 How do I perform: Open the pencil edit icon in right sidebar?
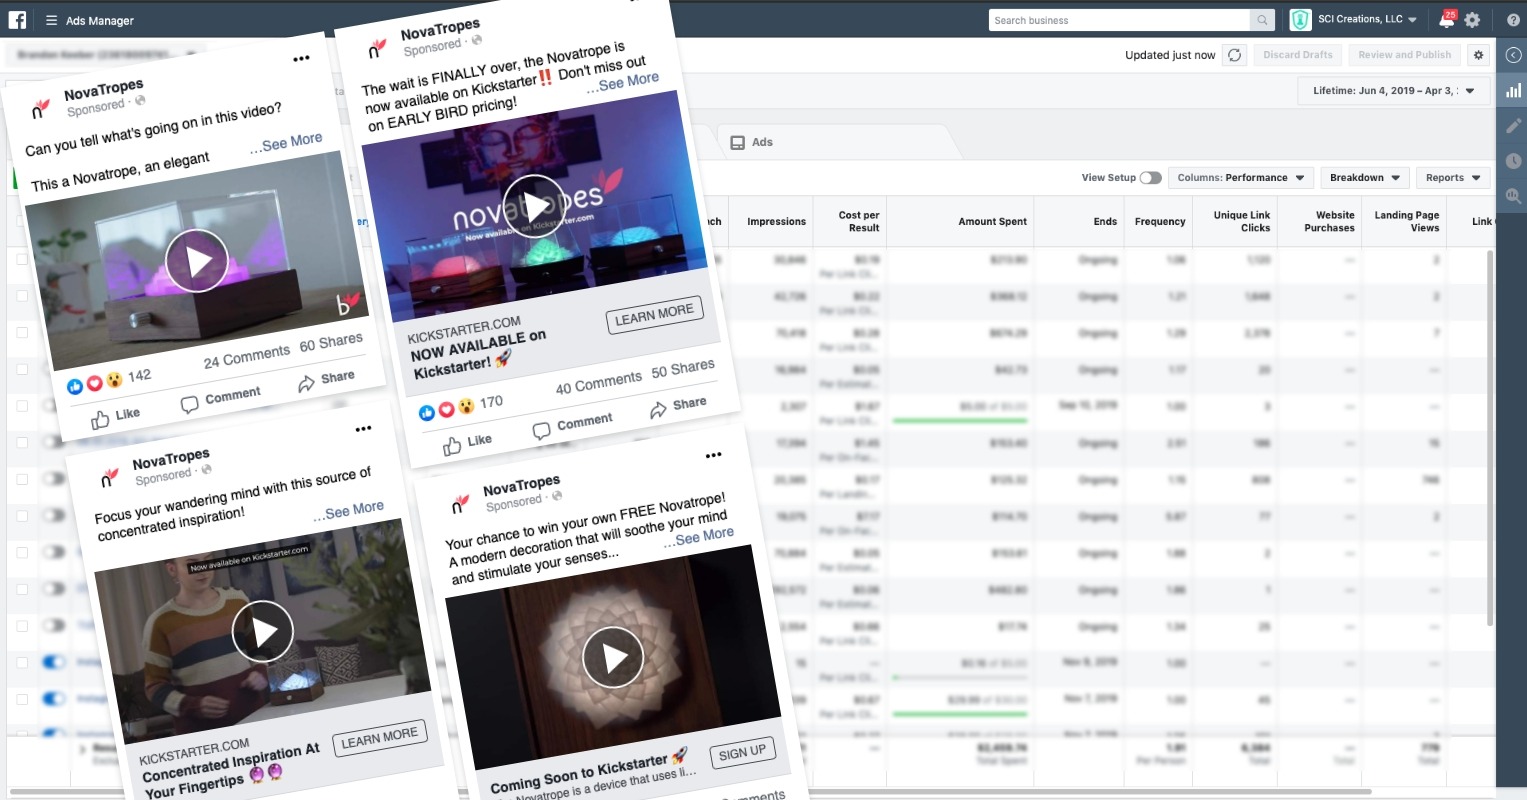pos(1513,126)
